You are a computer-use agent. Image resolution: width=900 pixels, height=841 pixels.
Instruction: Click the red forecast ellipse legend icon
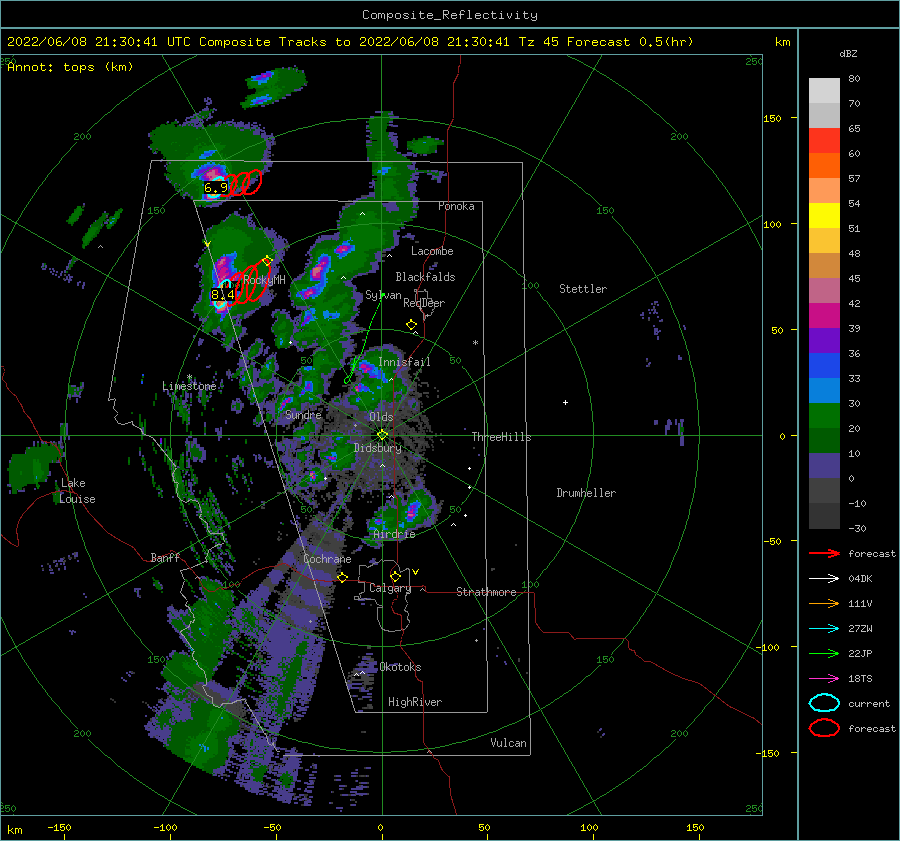coord(824,728)
